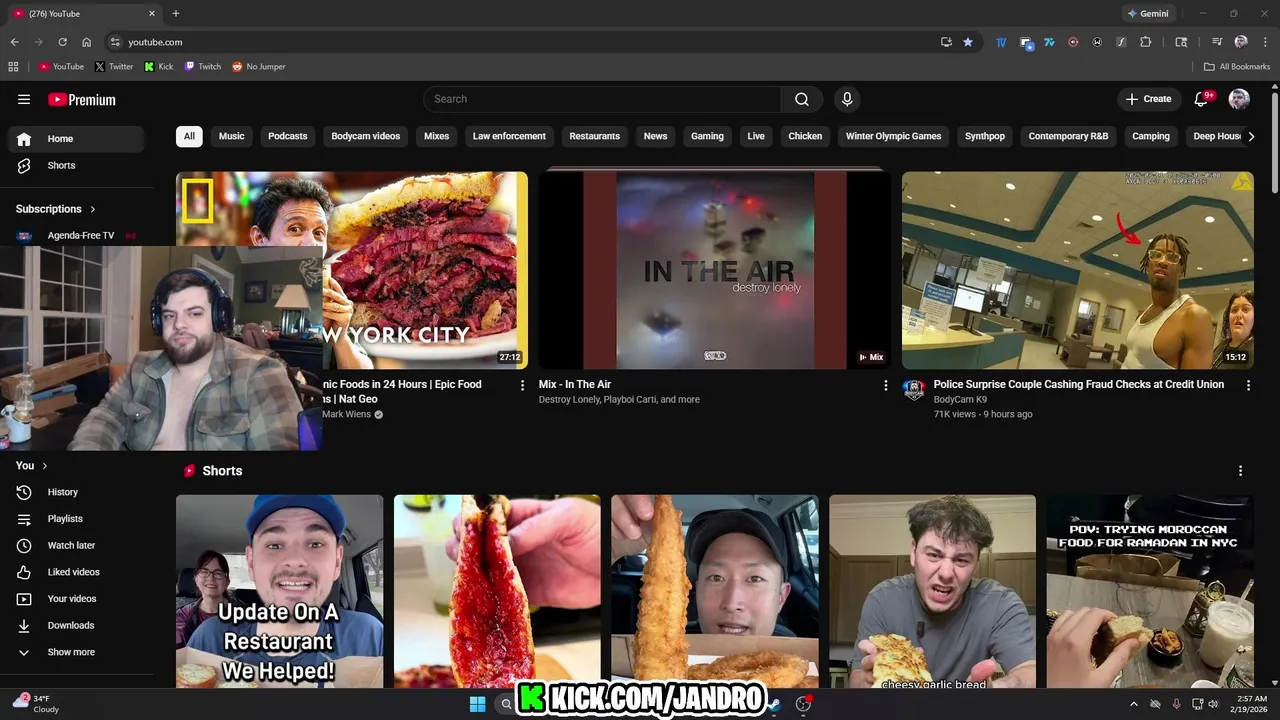Open the Twitter bookmark
This screenshot has height=720, width=1280.
[x=114, y=67]
